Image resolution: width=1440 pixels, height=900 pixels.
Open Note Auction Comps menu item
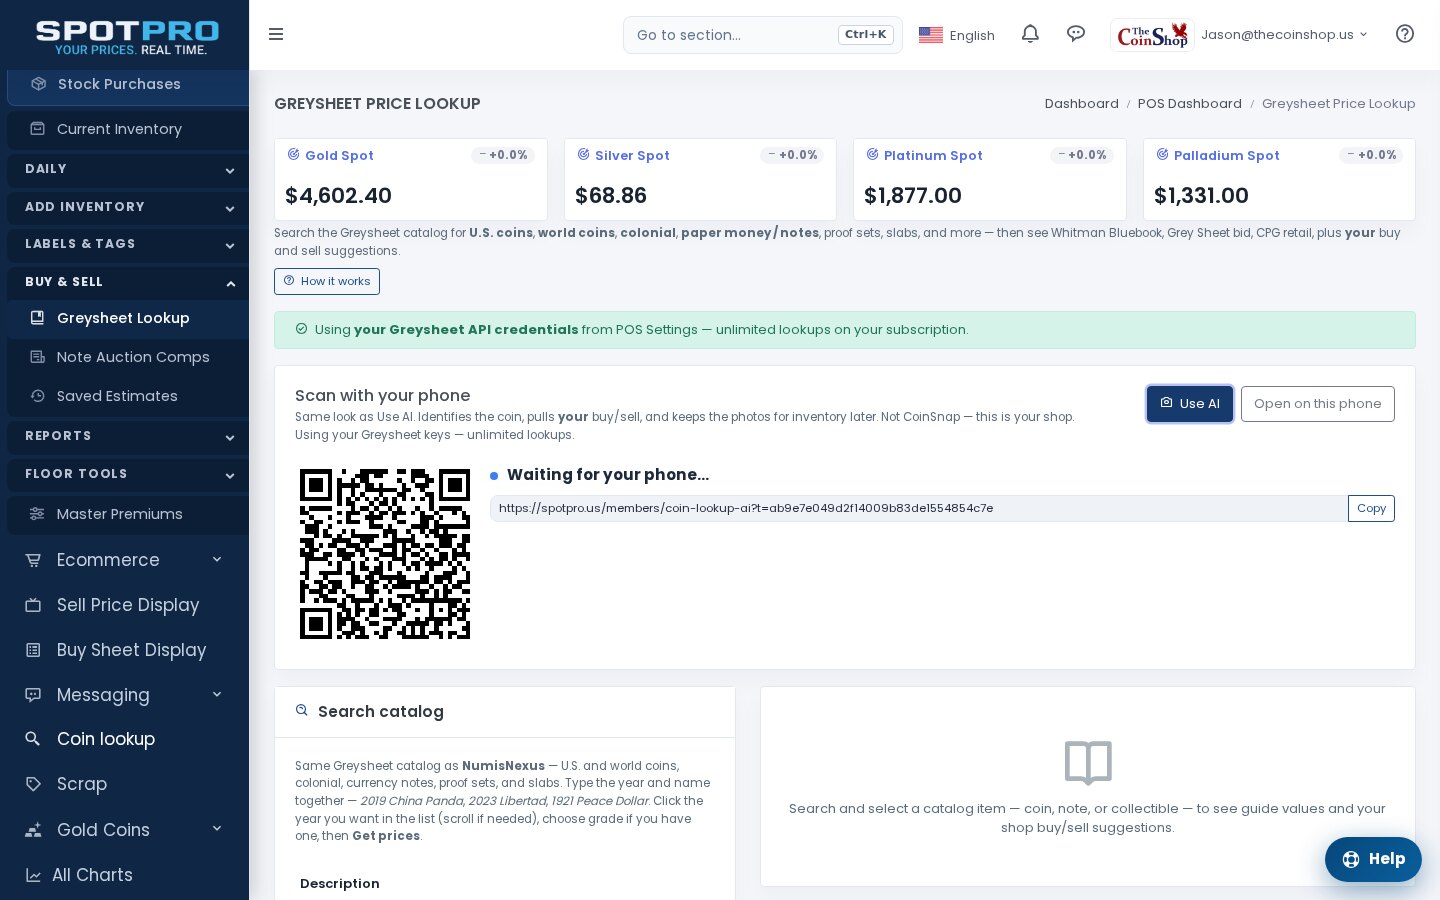click(128, 357)
